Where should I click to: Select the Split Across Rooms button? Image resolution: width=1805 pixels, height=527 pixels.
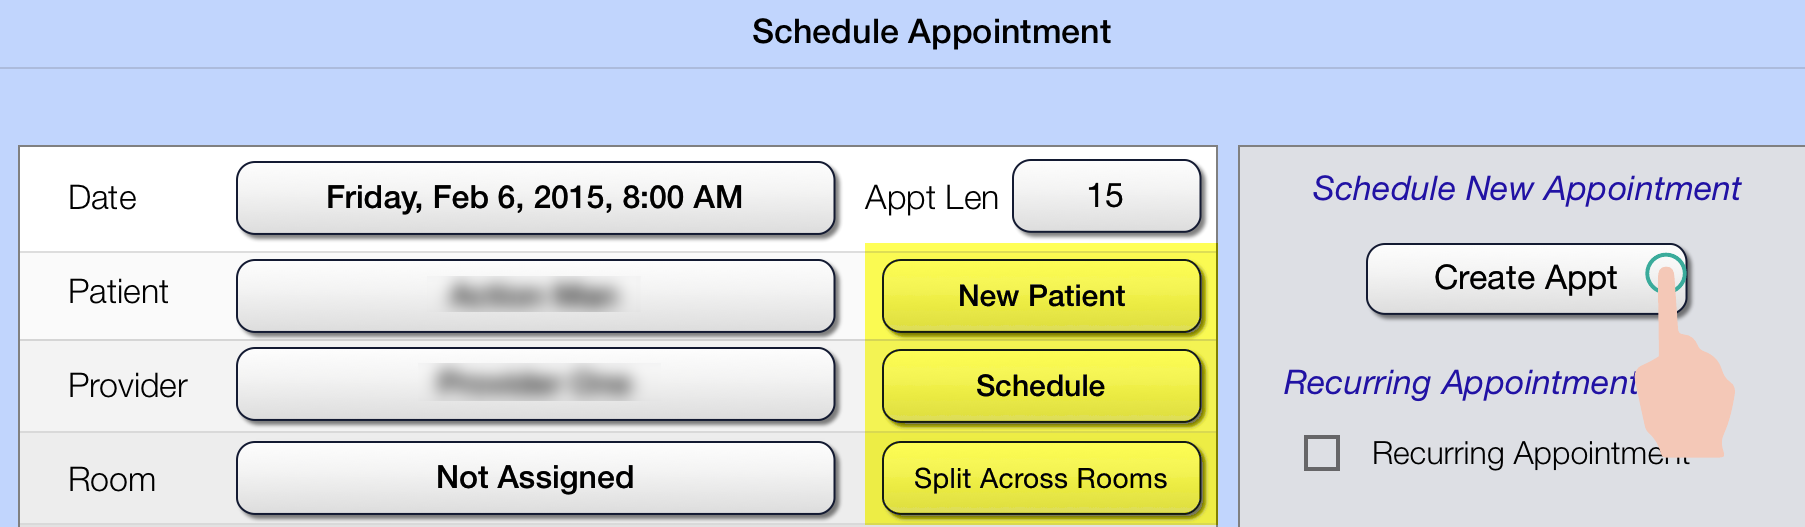(x=1041, y=479)
